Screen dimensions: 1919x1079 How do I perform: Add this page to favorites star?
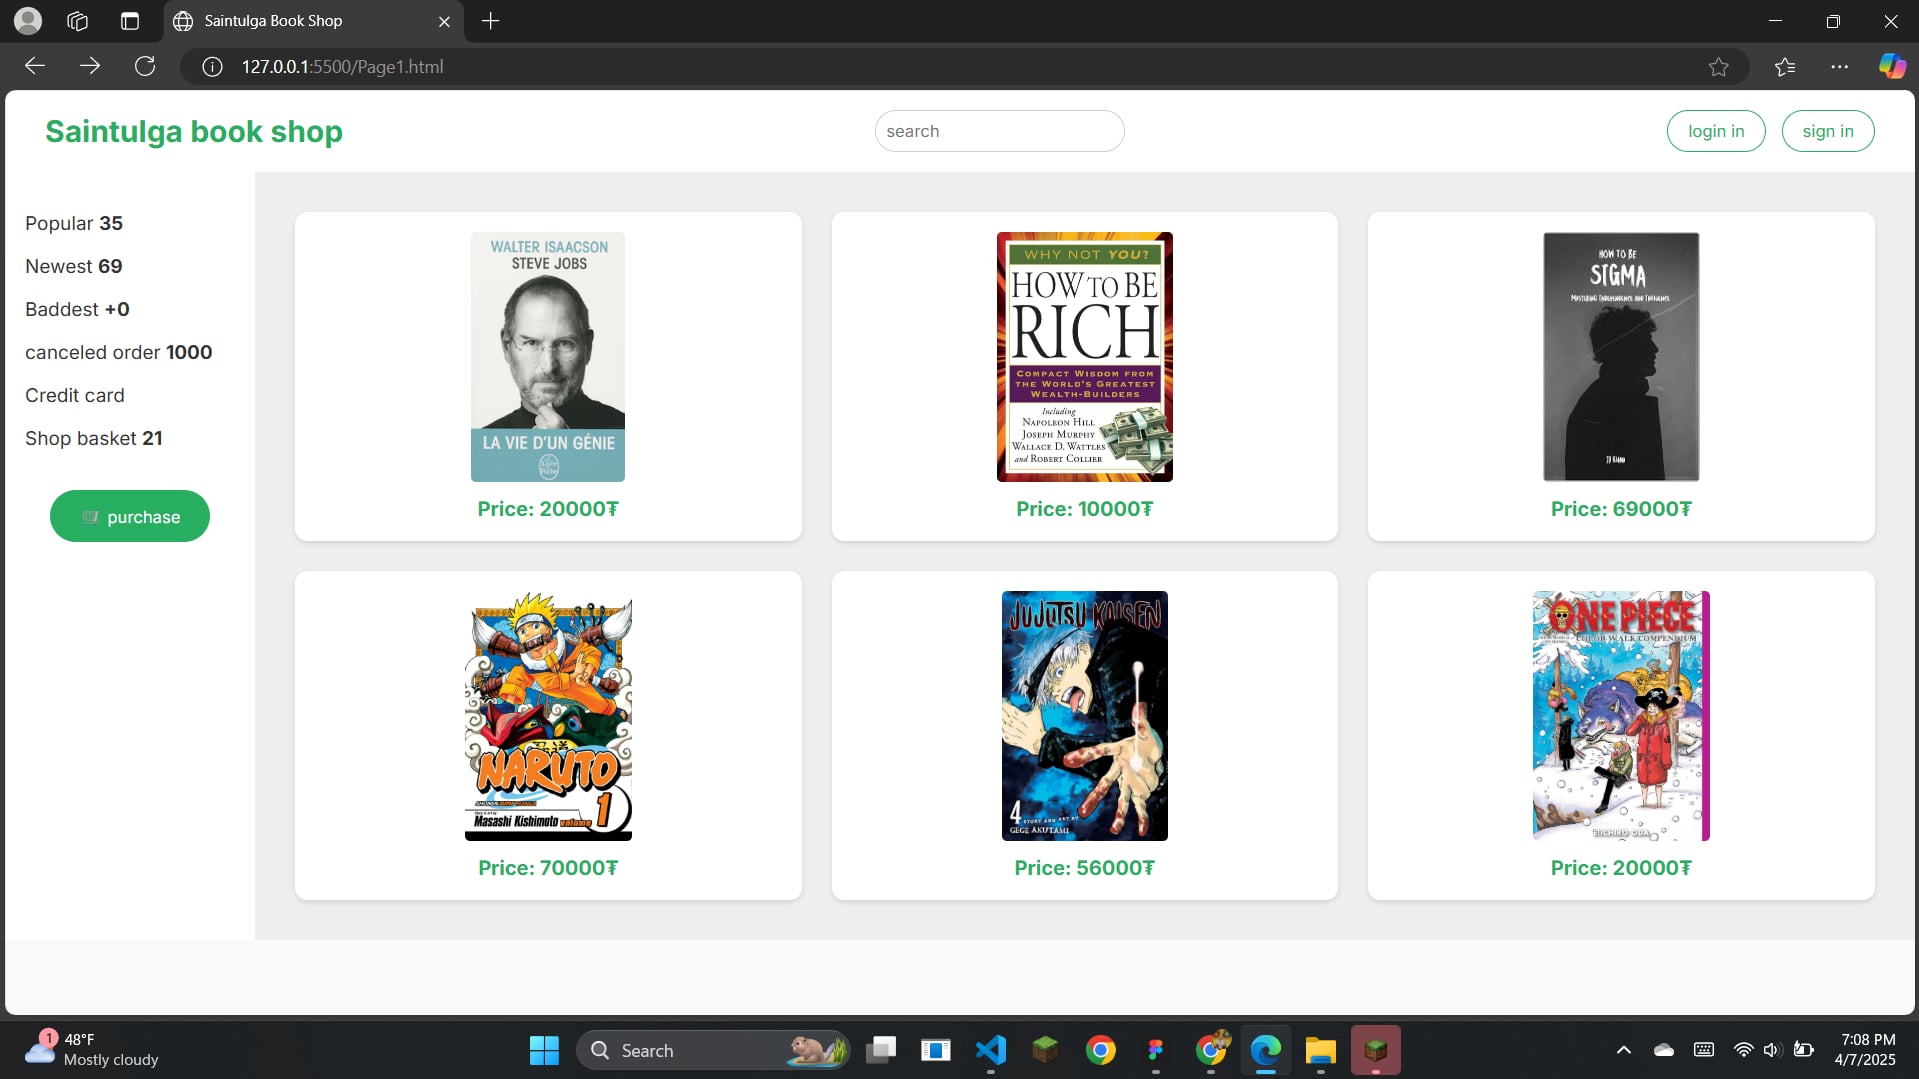(x=1718, y=67)
